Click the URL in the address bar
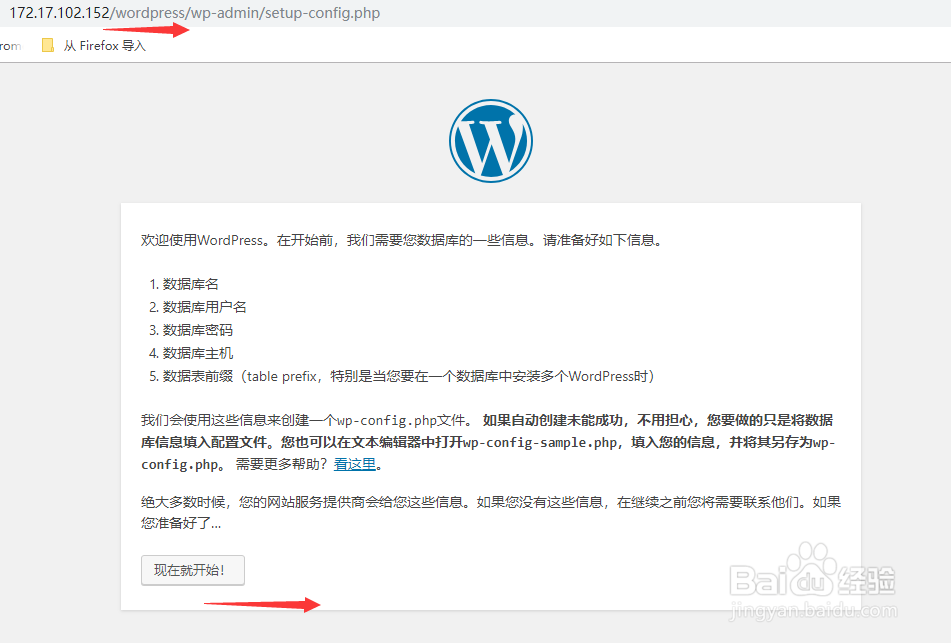 coord(195,13)
